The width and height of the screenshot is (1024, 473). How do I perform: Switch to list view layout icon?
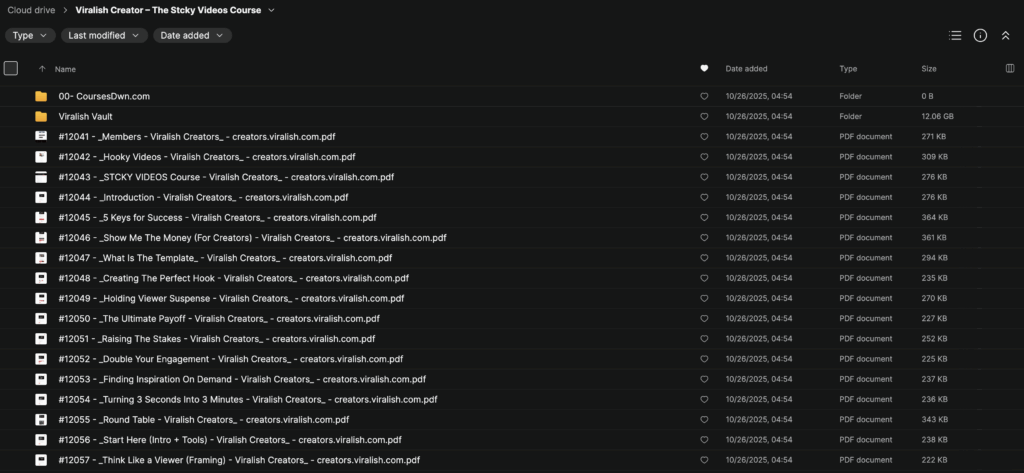pos(955,36)
